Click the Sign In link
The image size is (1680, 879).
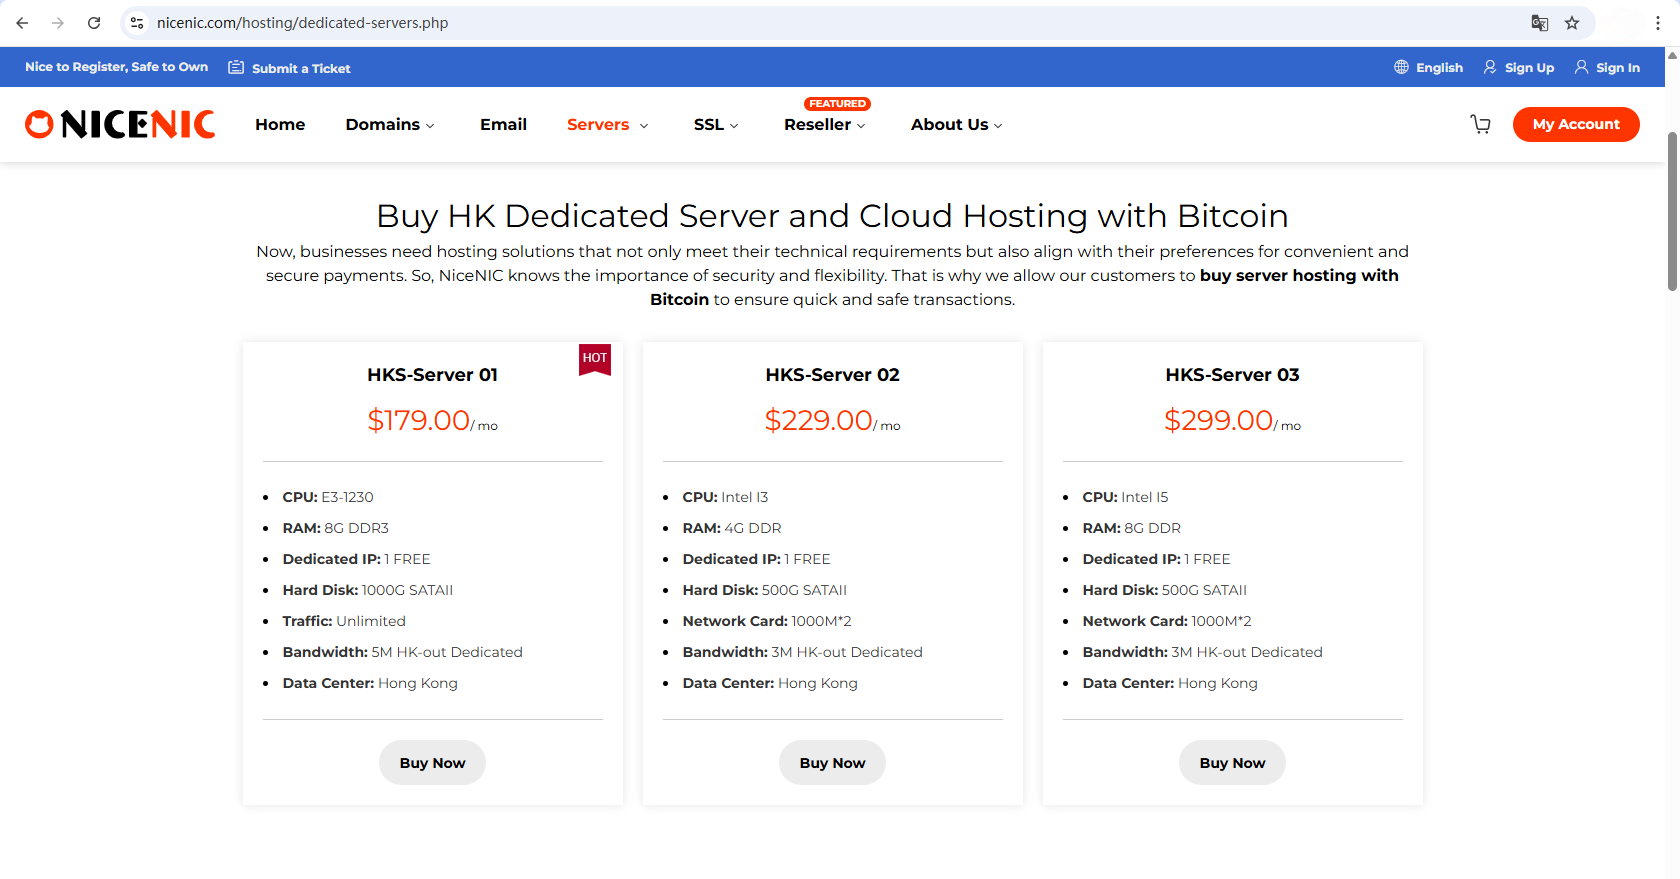1618,68
